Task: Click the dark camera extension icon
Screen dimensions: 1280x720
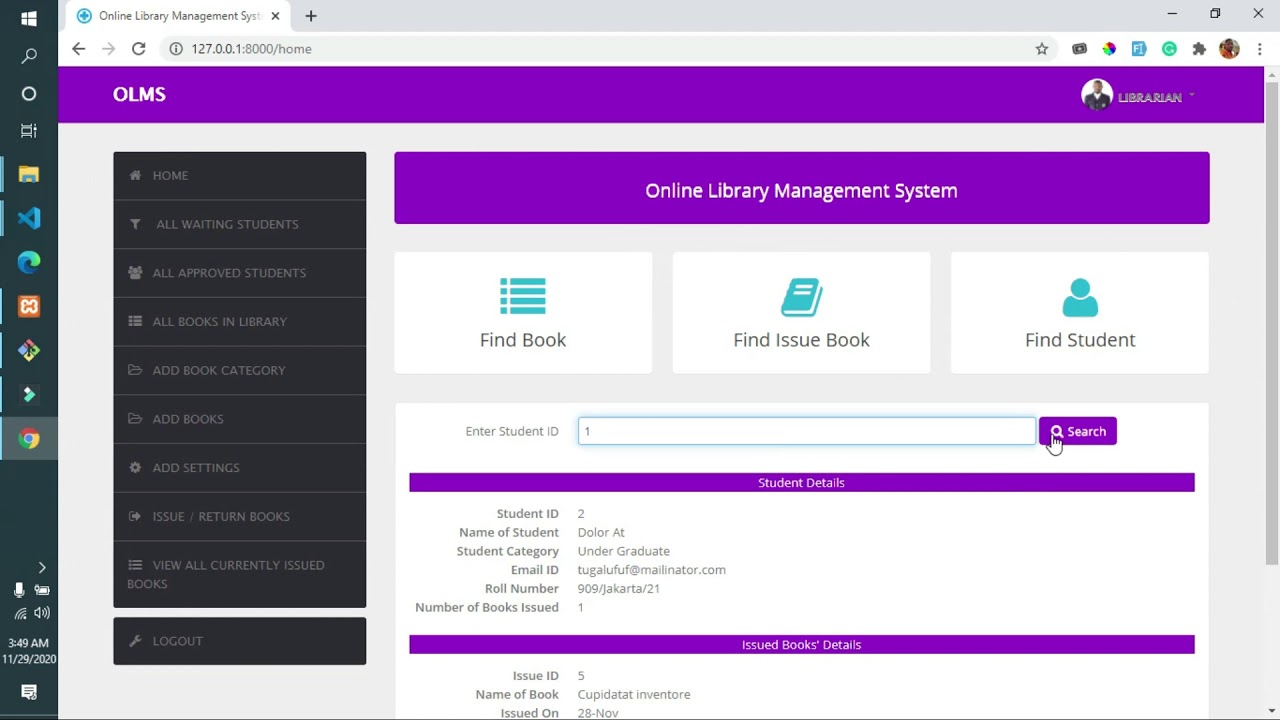Action: [x=1079, y=48]
